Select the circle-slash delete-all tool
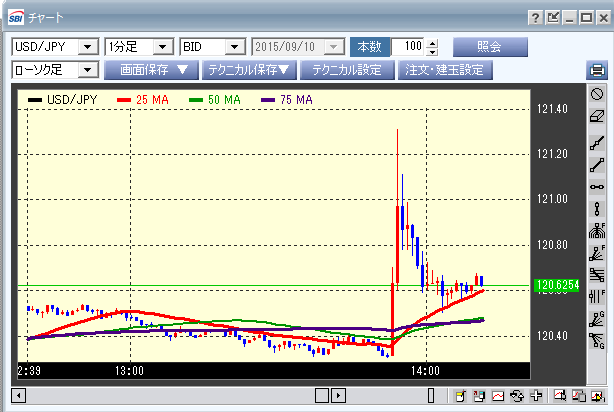This screenshot has height=412, width=614. click(x=597, y=94)
